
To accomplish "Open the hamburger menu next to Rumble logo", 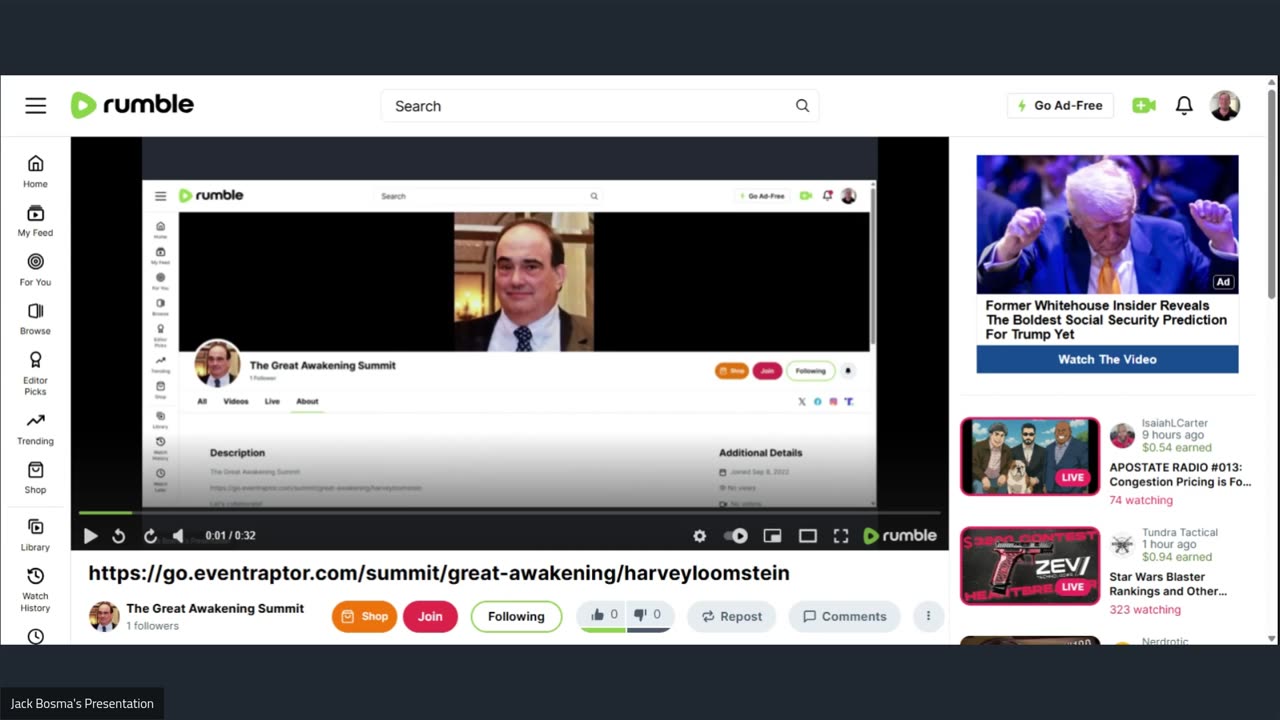I will (x=36, y=105).
